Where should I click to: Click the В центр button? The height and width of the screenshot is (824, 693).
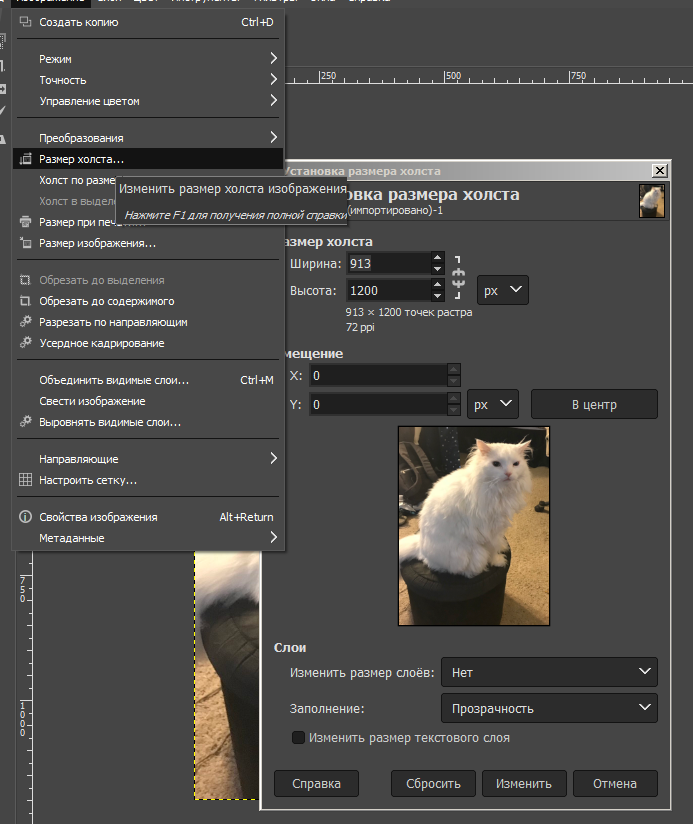tap(594, 404)
